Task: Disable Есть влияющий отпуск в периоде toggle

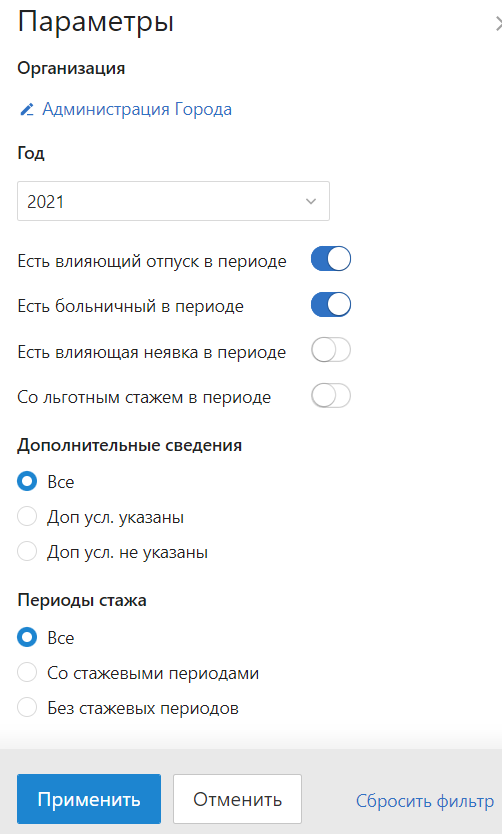Action: (x=331, y=259)
